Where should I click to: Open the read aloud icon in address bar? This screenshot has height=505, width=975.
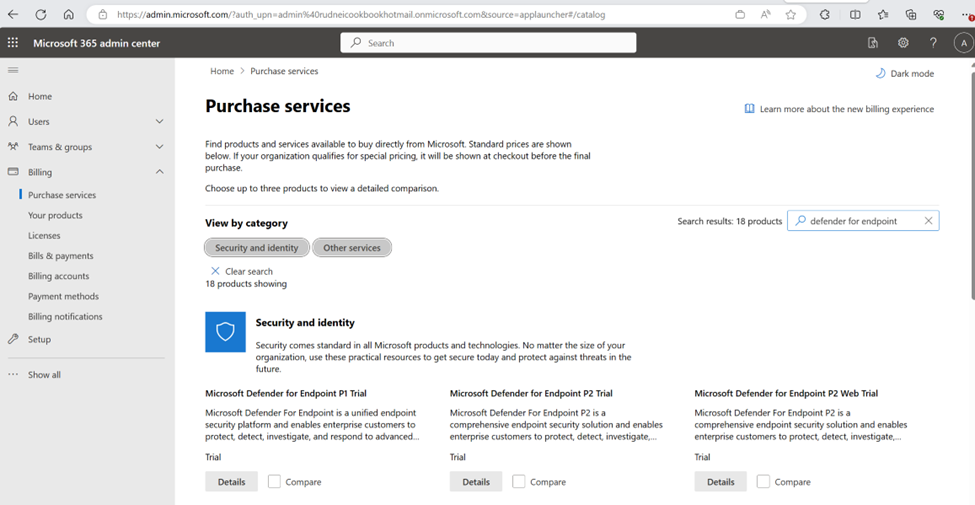pos(765,14)
